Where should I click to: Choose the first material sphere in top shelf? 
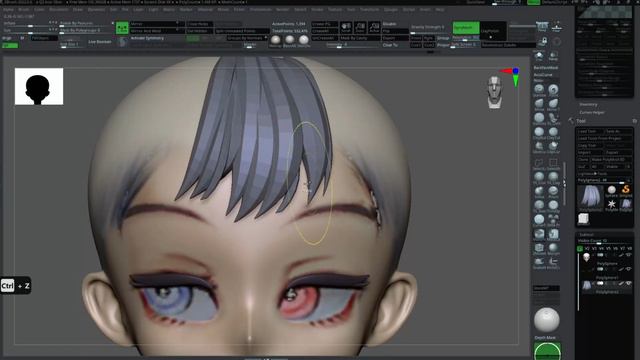click(x=276, y=40)
